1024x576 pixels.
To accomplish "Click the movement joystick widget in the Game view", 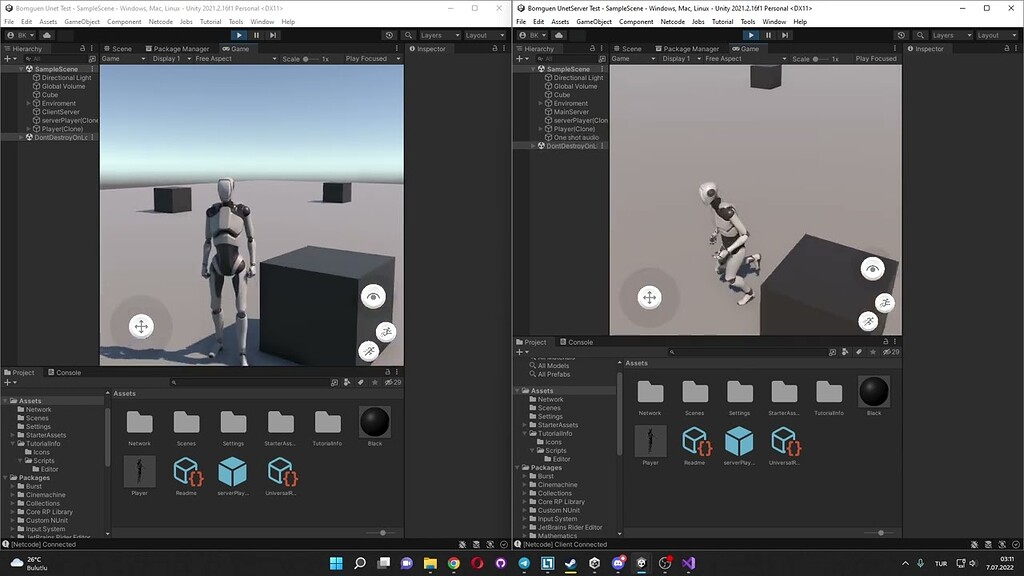I will click(x=141, y=326).
